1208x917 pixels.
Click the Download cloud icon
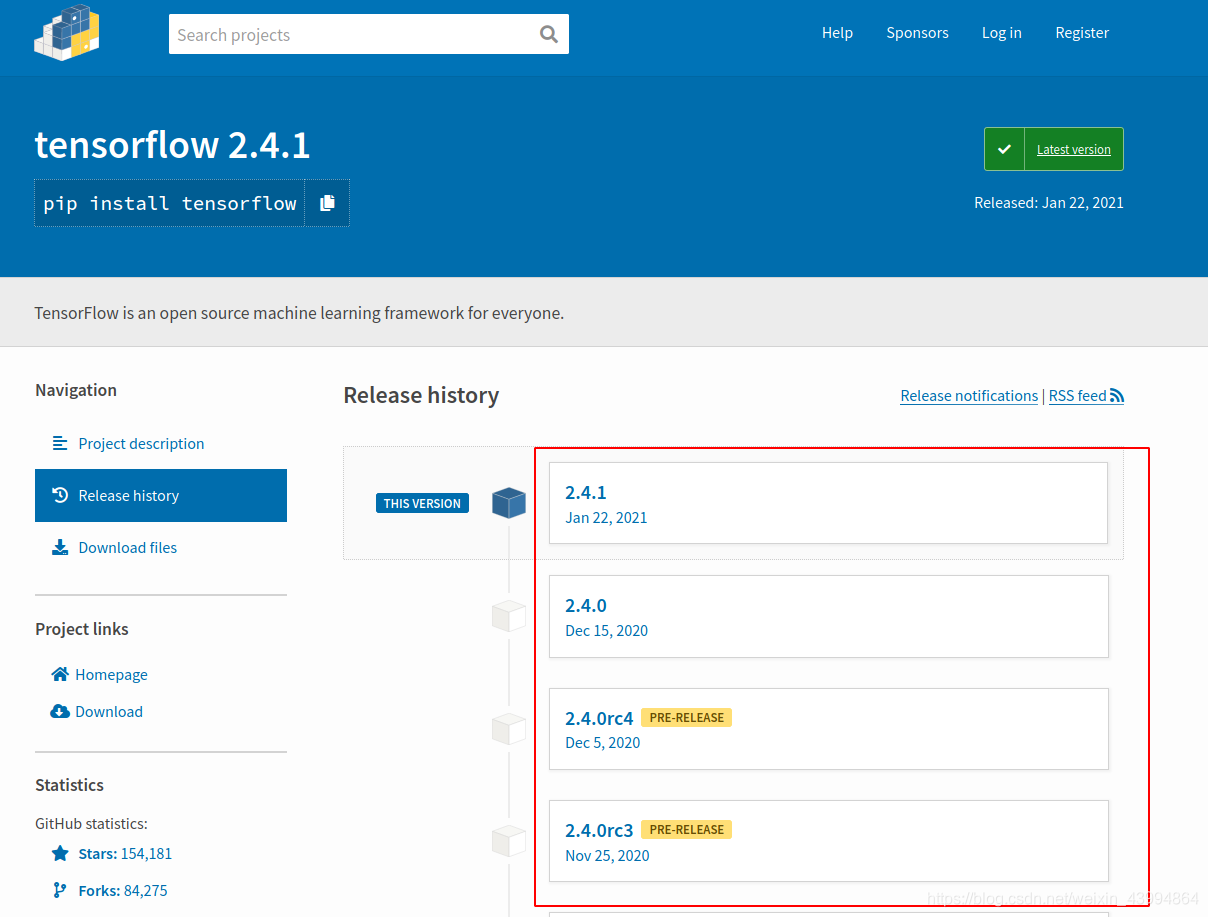coord(60,711)
